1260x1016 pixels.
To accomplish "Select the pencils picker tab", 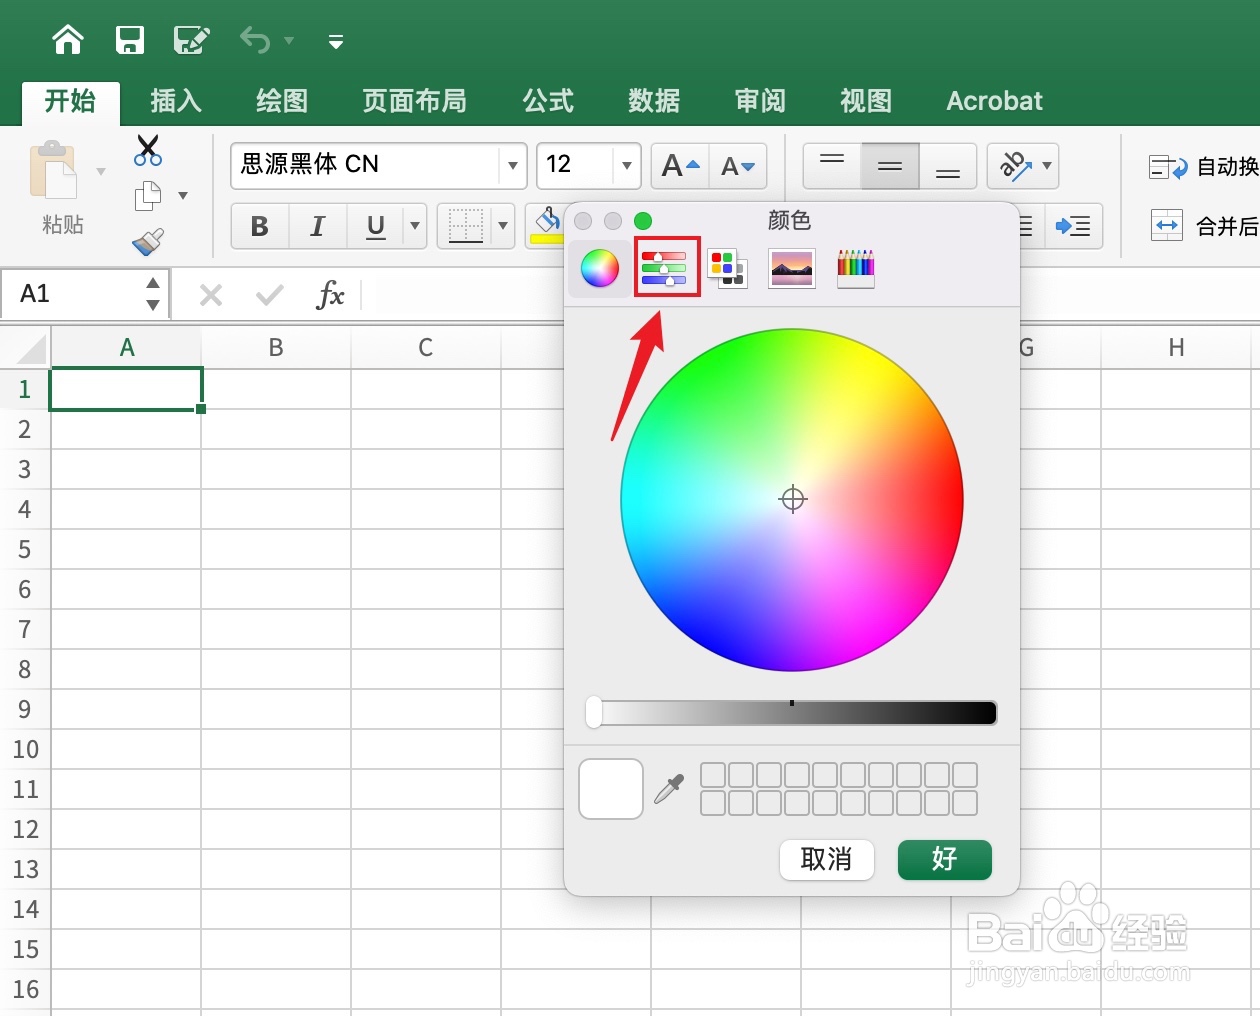I will 855,268.
